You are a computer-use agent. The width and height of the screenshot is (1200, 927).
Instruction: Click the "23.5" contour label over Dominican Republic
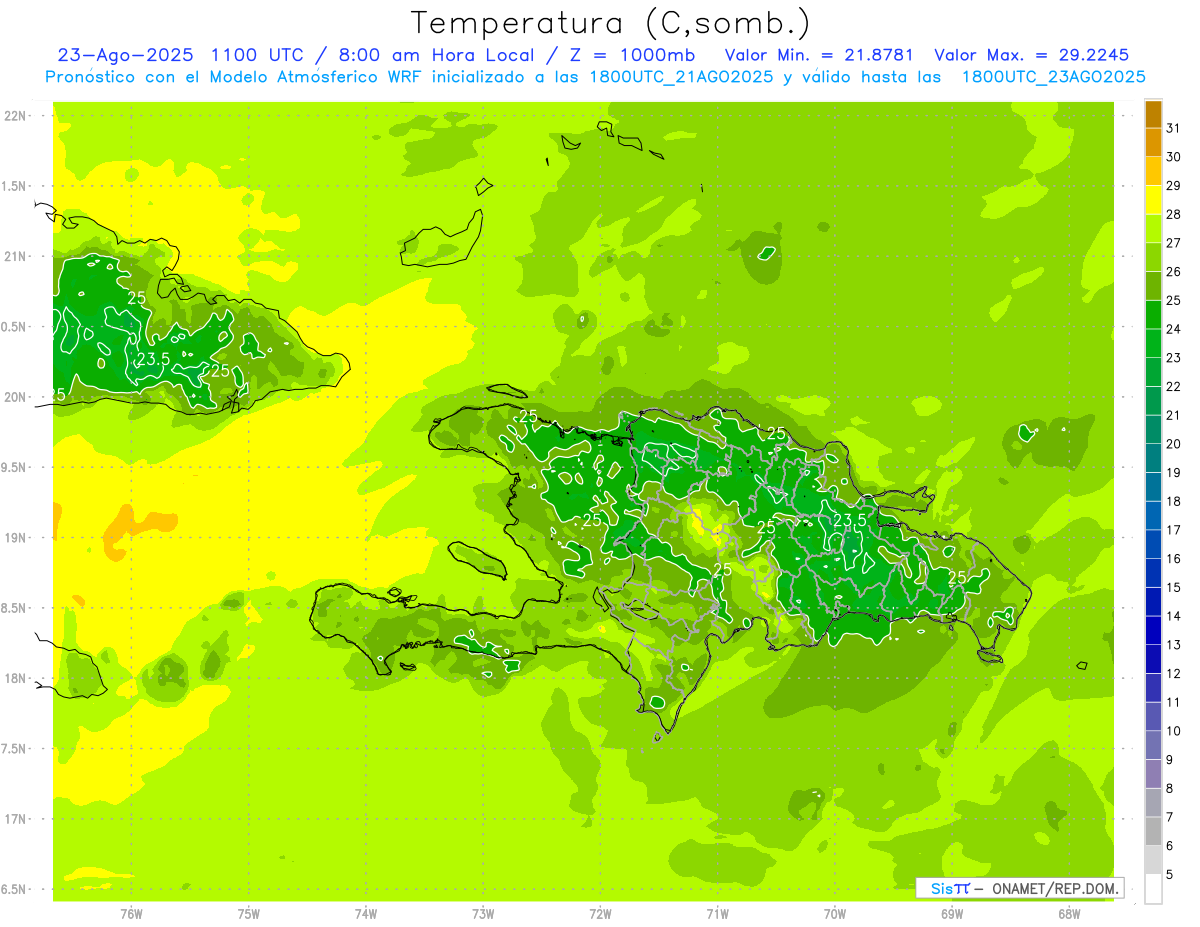coord(849,521)
